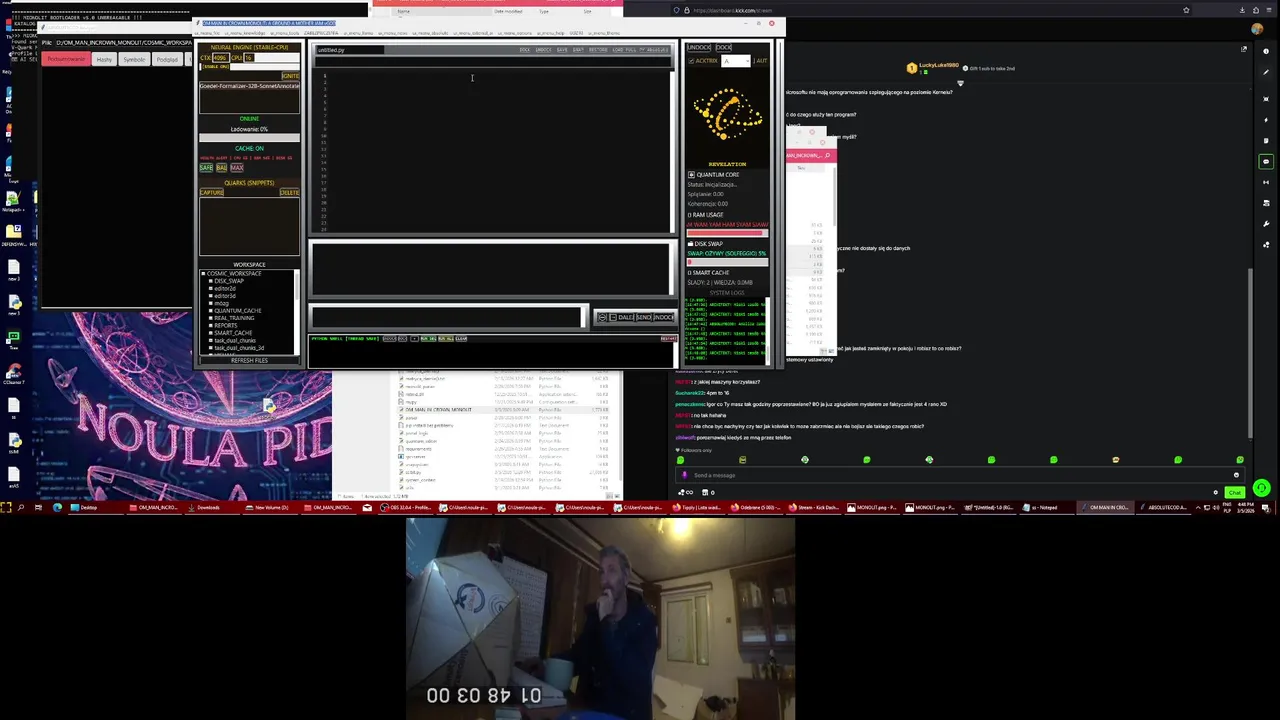Switch to the Podsumowanie tab
The height and width of the screenshot is (720, 1280).
click(66, 58)
